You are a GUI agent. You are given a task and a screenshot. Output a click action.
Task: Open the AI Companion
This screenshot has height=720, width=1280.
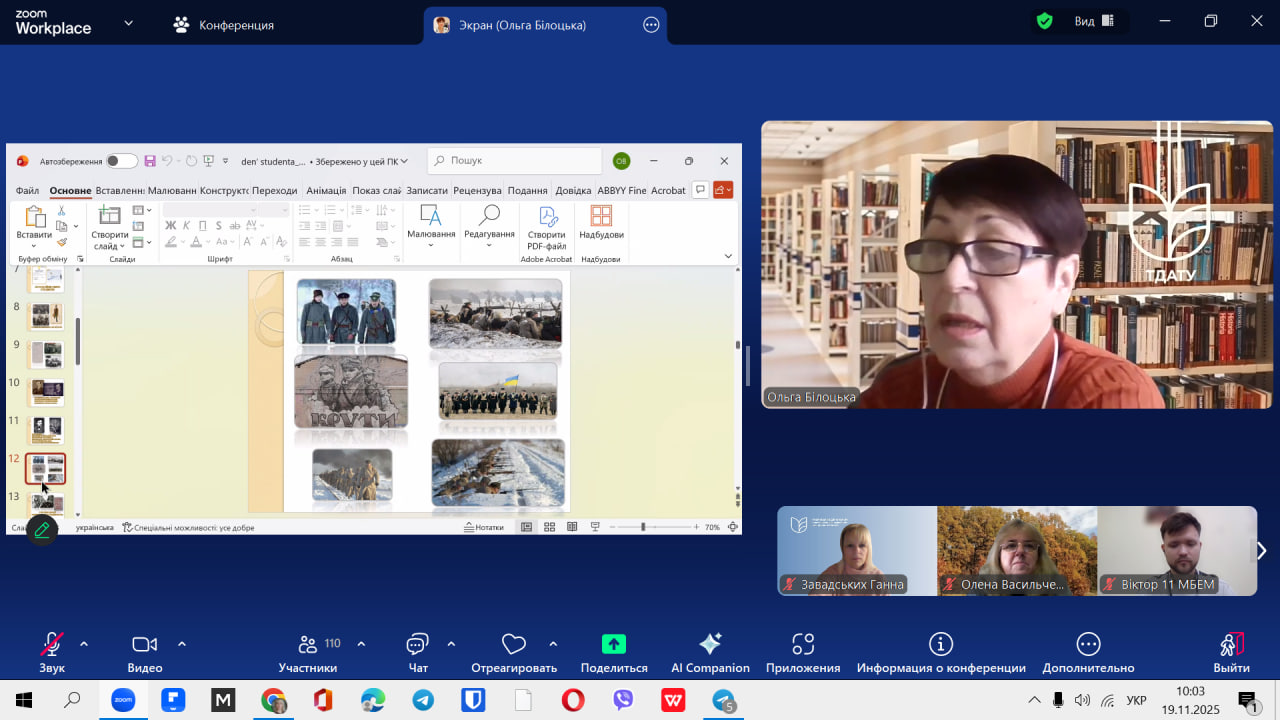pyautogui.click(x=710, y=645)
